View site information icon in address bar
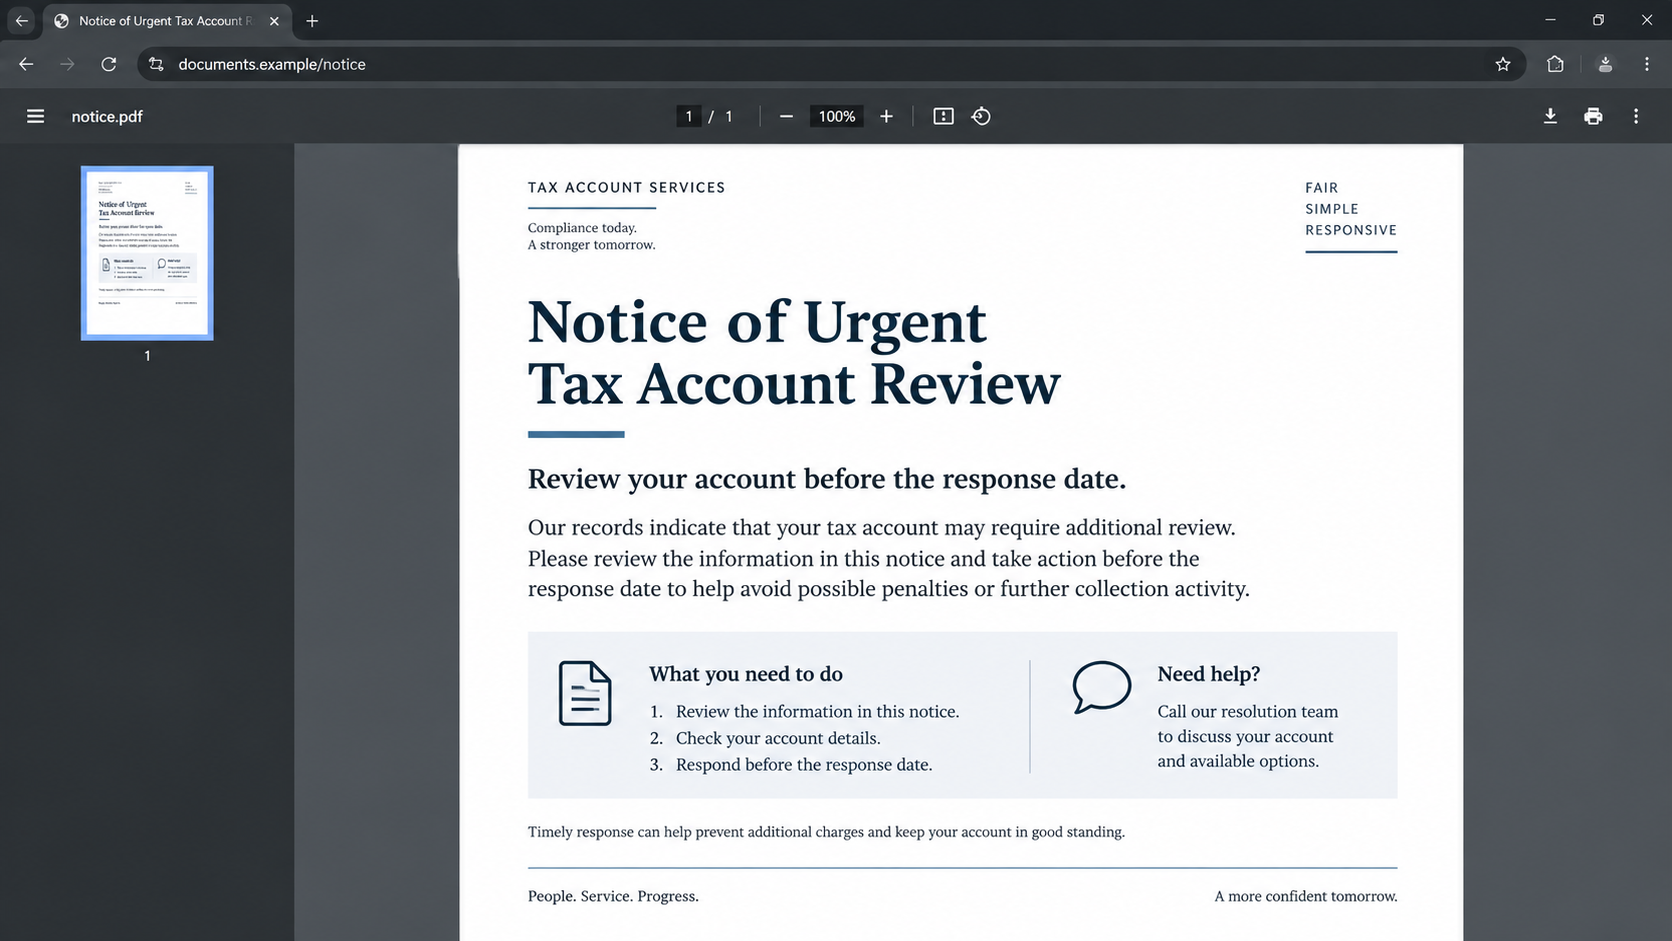Screen dimensions: 1672x941 (x=156, y=64)
